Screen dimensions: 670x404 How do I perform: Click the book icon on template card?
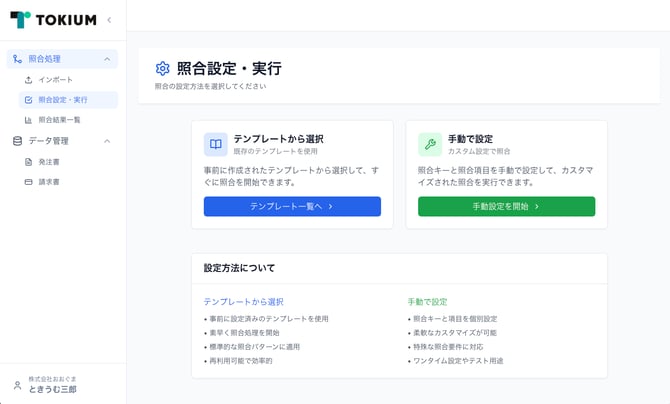coord(216,144)
